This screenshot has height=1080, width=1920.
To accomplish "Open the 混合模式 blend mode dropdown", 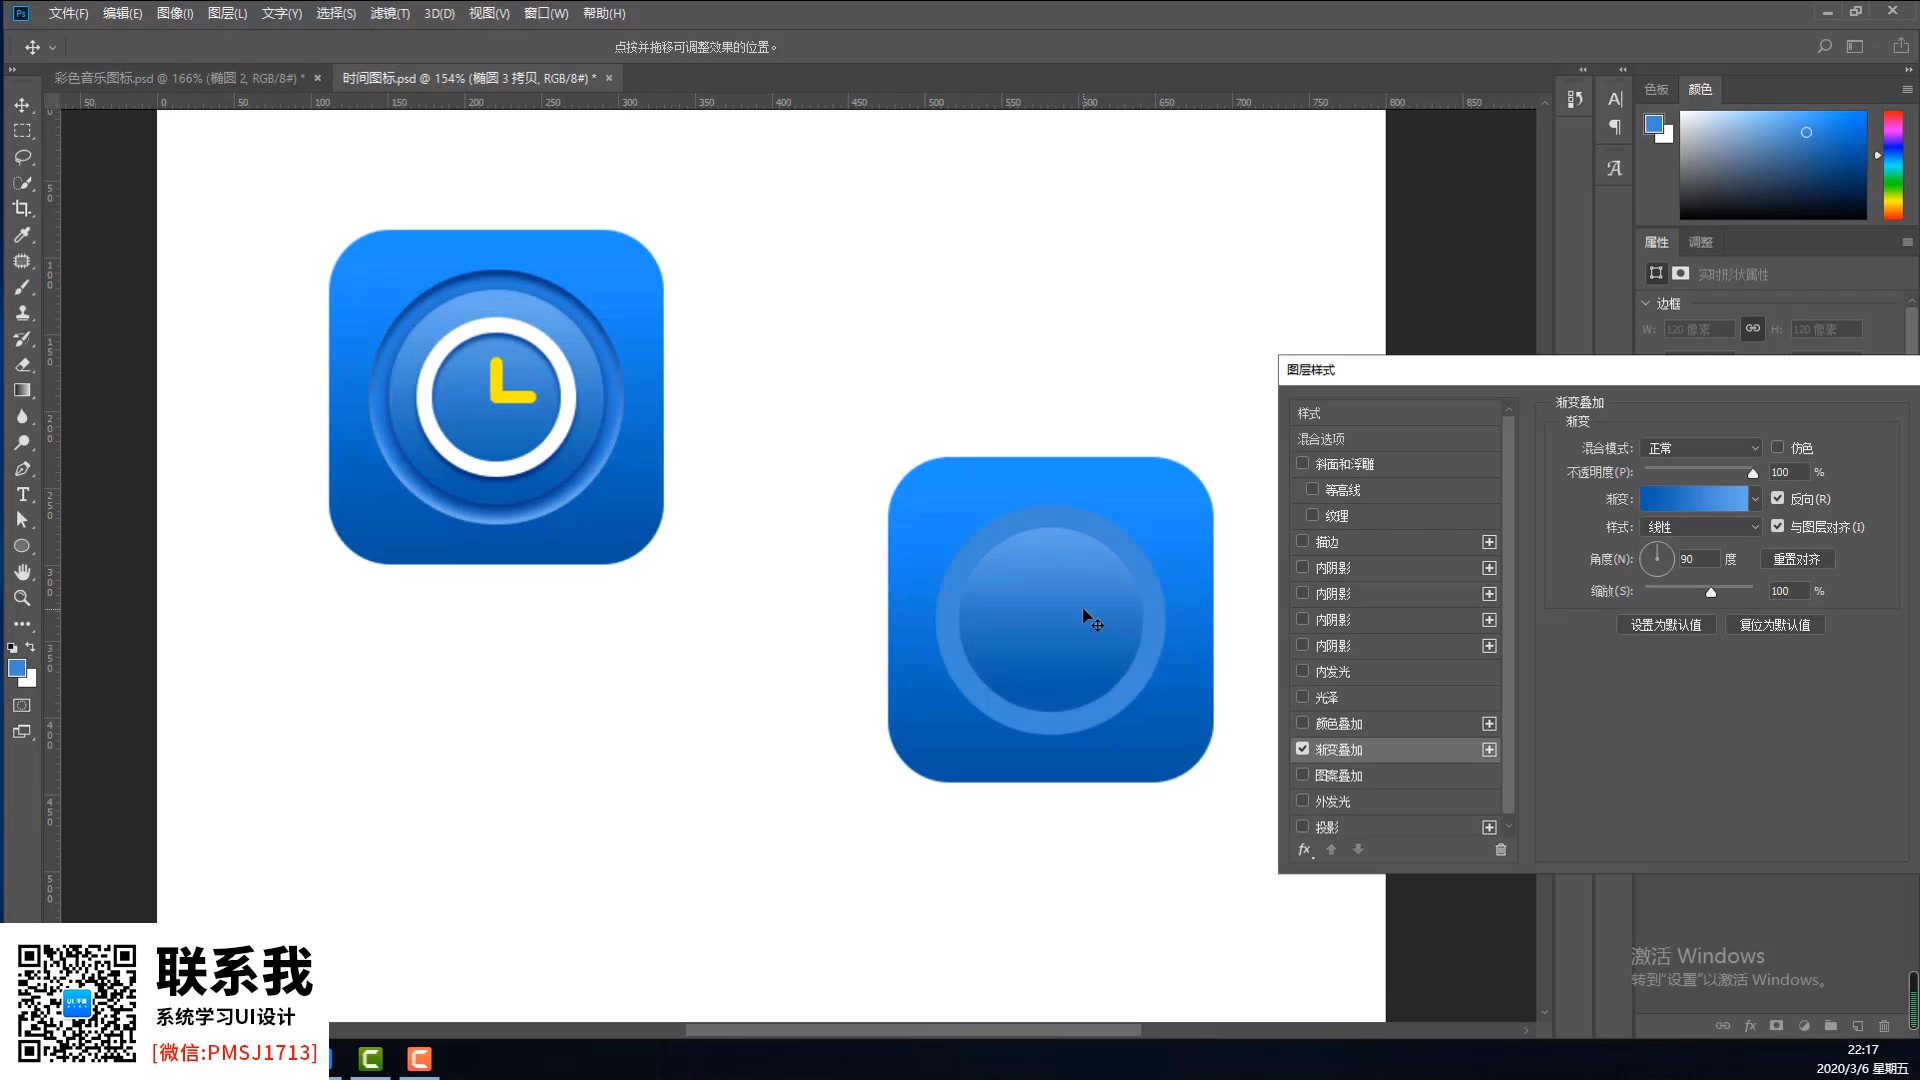I will pos(1700,448).
